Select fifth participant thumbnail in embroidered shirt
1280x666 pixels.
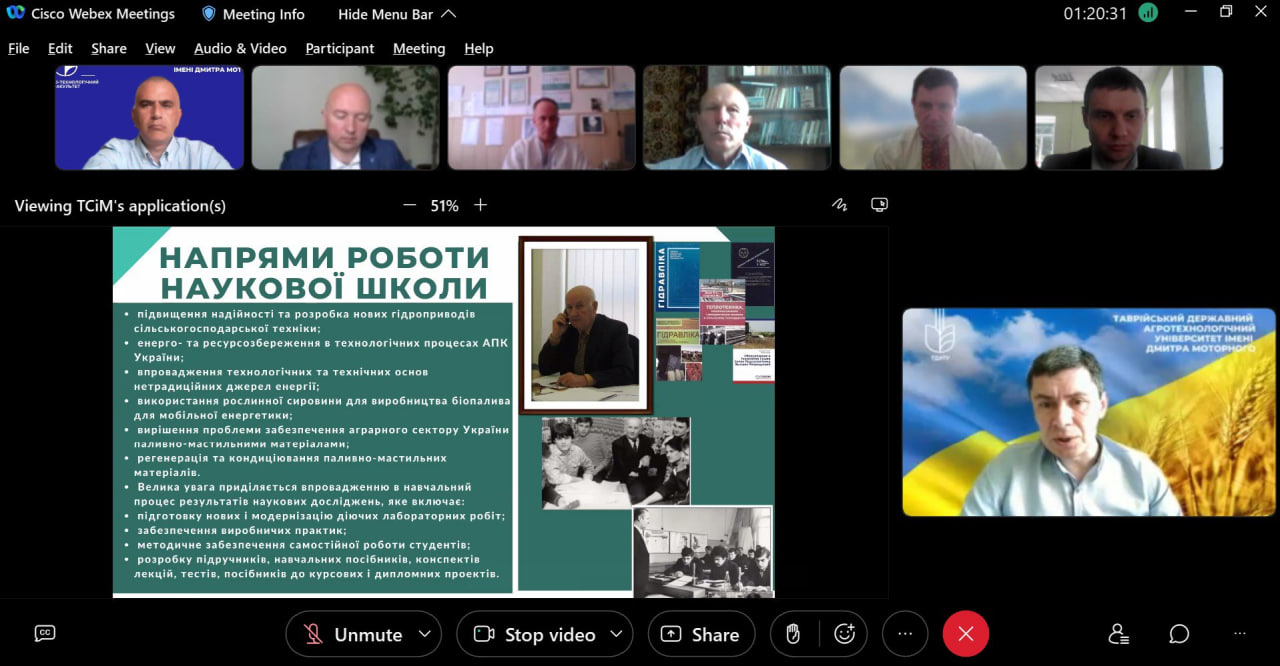pos(933,117)
